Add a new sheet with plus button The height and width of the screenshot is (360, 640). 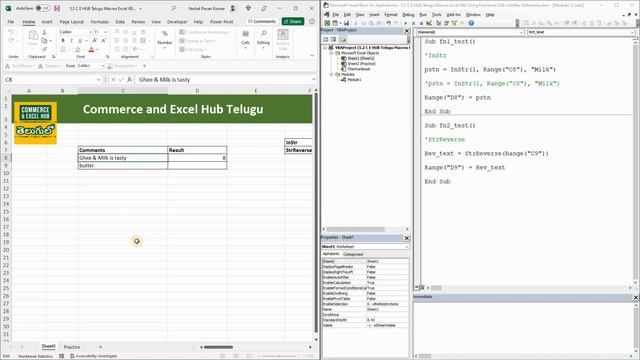[x=100, y=347]
